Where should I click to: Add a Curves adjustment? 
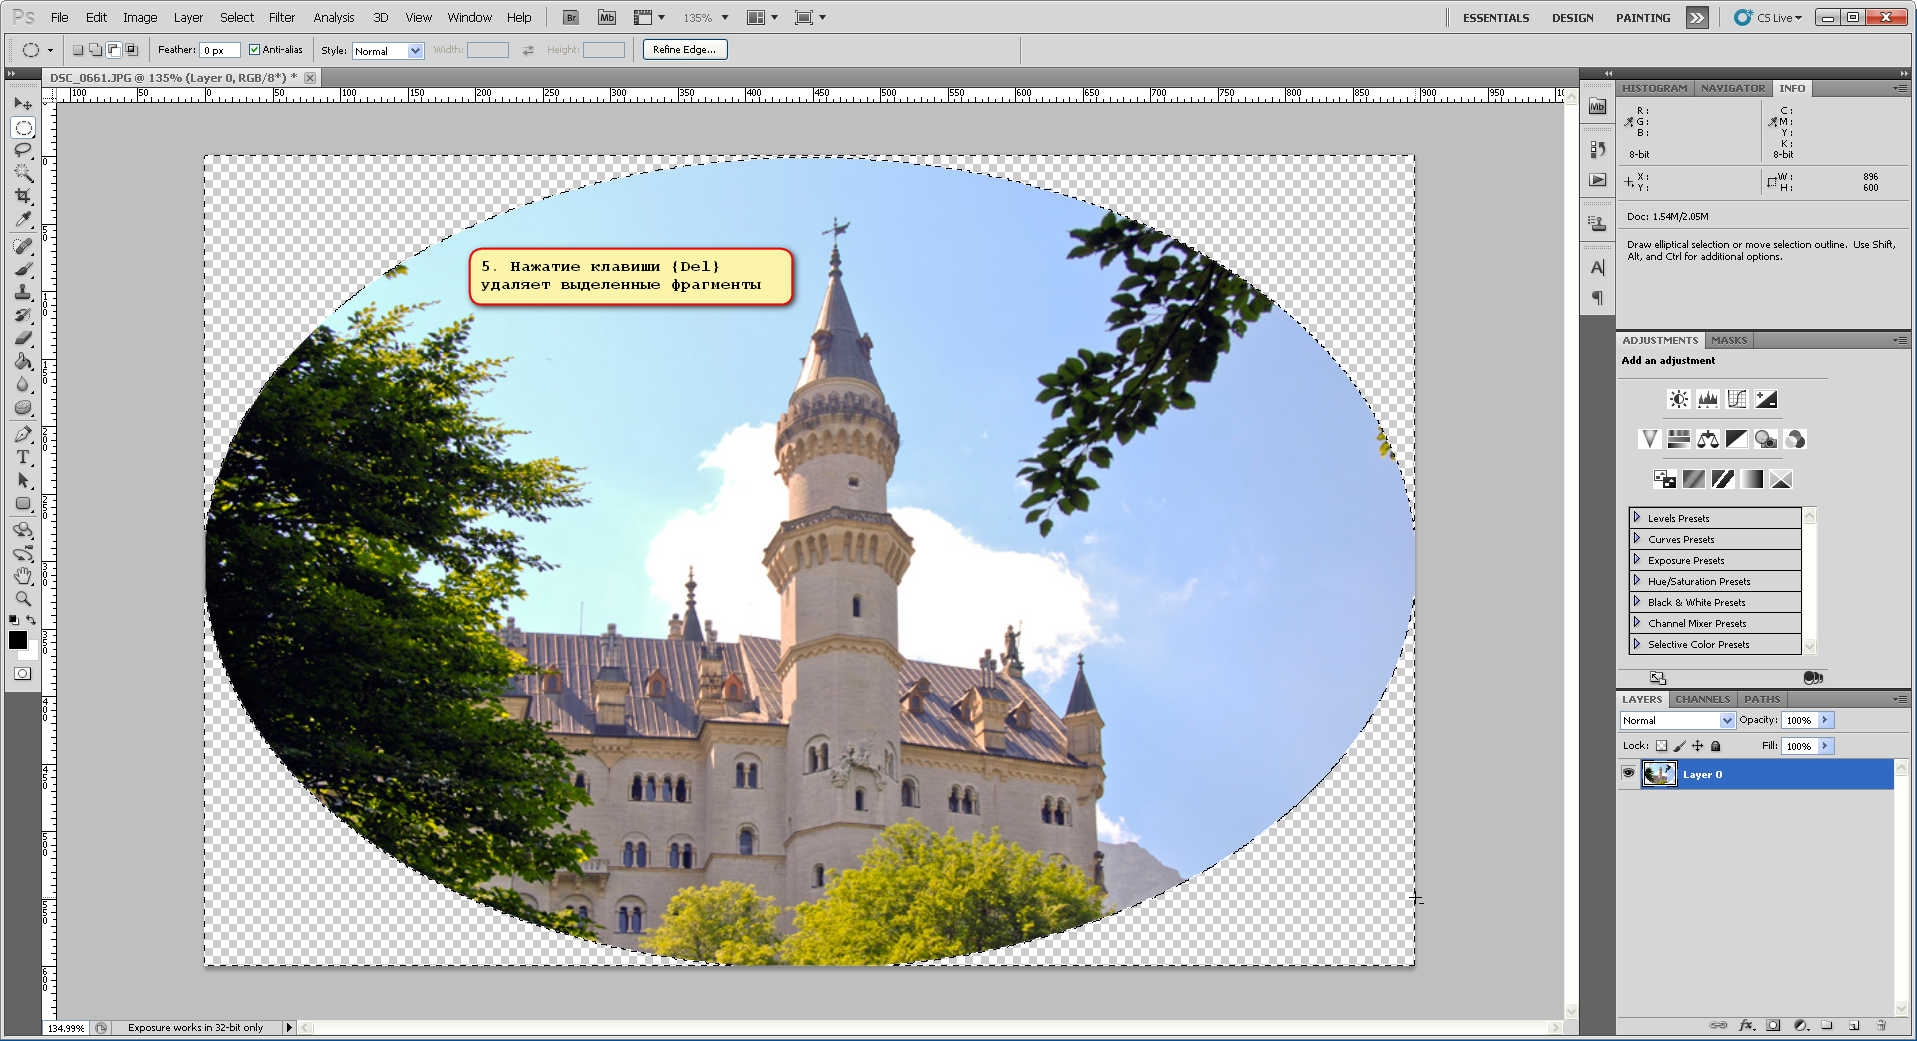point(1737,399)
